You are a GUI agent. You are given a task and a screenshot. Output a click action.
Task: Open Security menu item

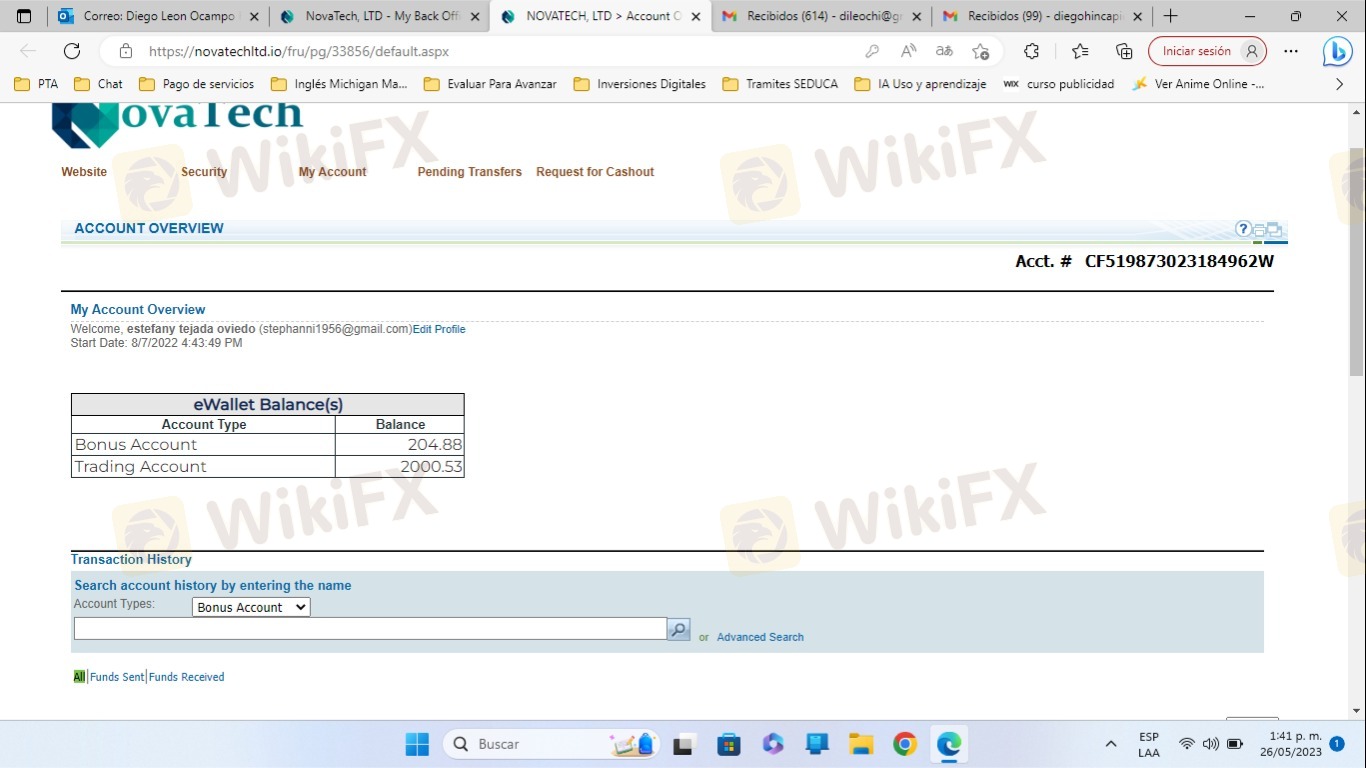[204, 172]
